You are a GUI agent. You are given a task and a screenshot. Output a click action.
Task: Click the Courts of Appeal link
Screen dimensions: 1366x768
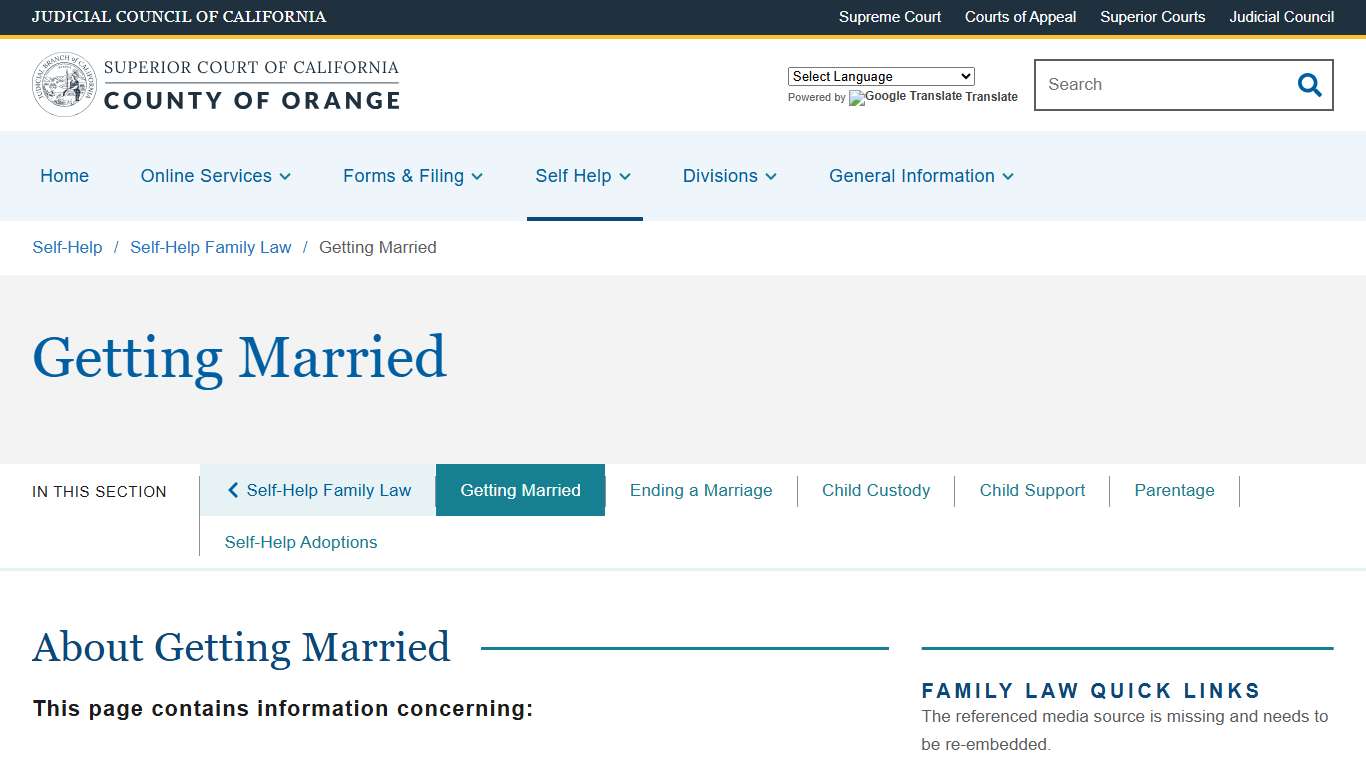pos(1020,17)
